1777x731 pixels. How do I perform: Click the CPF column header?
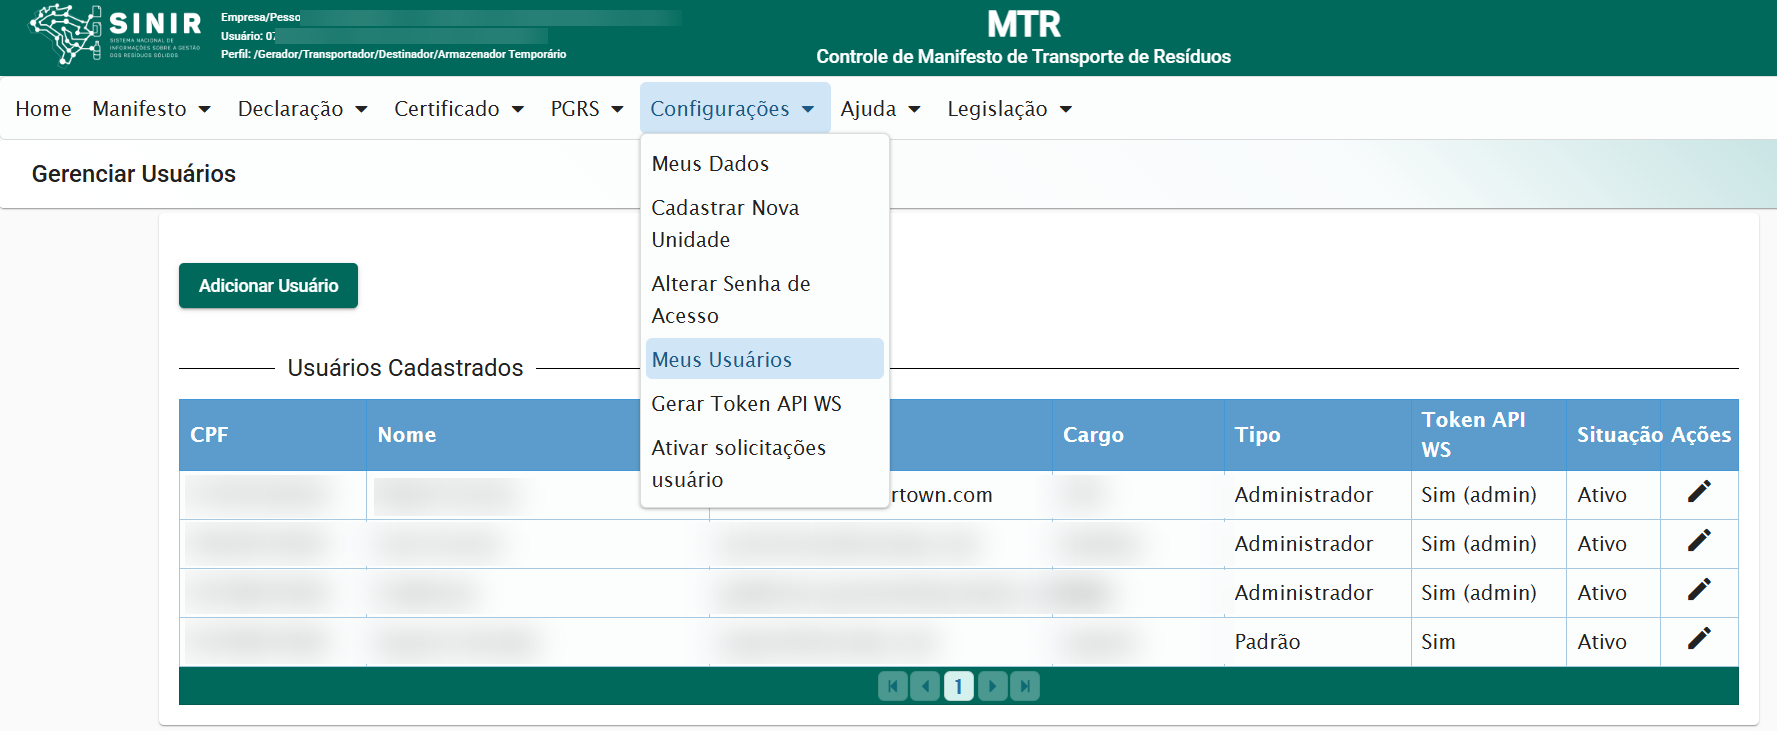tap(272, 435)
